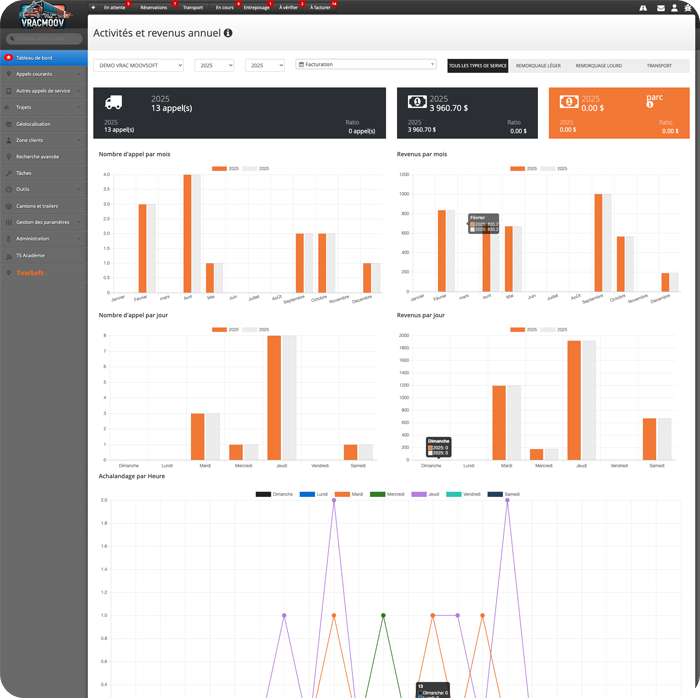Click the Appels courants pin icon

pos(8,74)
